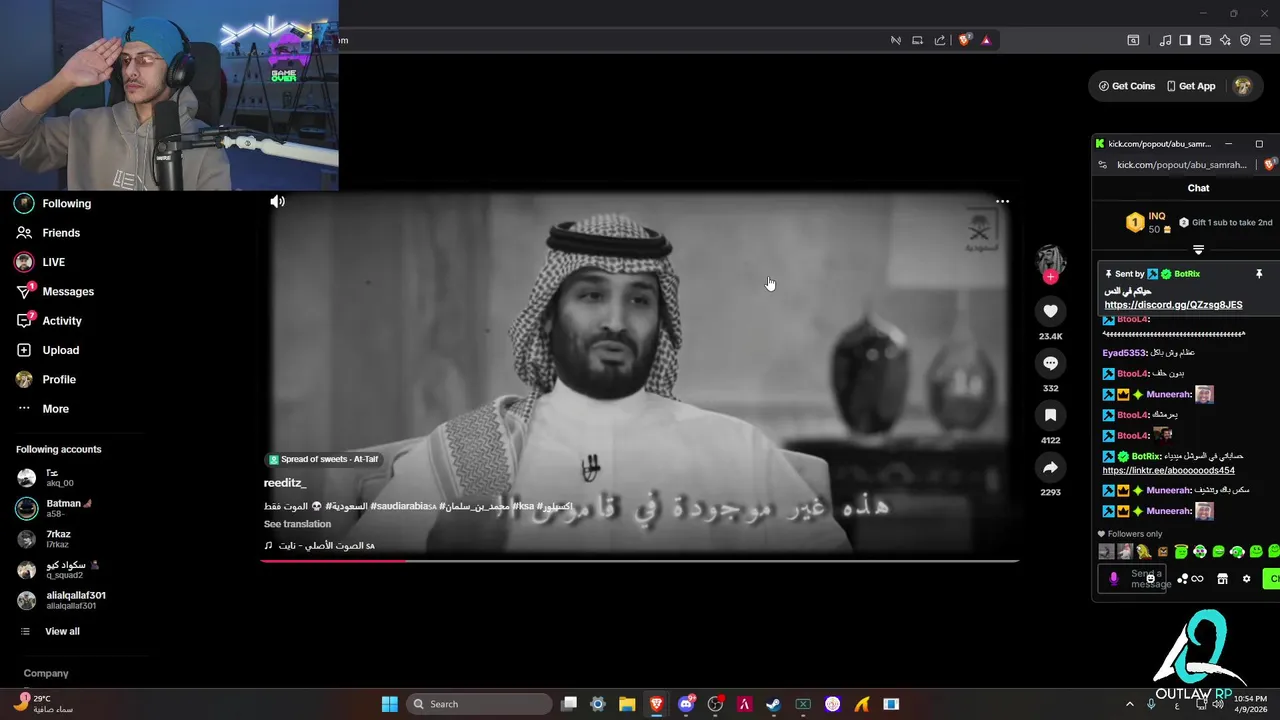Viewport: 1280px width, 720px height.
Task: Collapse the Kick chat leaderboard chevron
Action: 1198,250
